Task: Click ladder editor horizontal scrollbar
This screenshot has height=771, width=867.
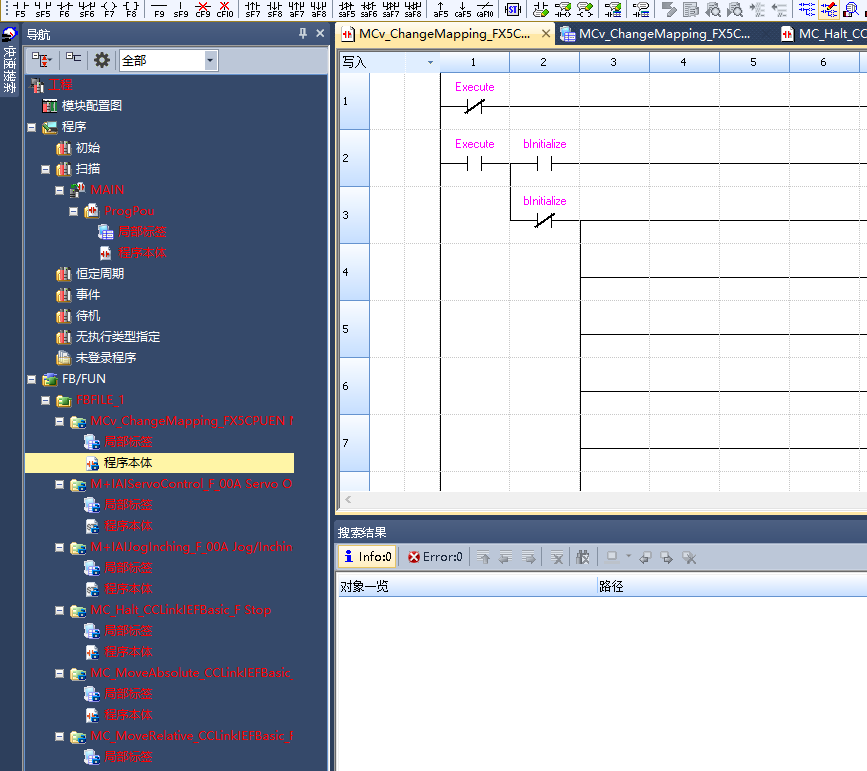Action: [x=600, y=499]
